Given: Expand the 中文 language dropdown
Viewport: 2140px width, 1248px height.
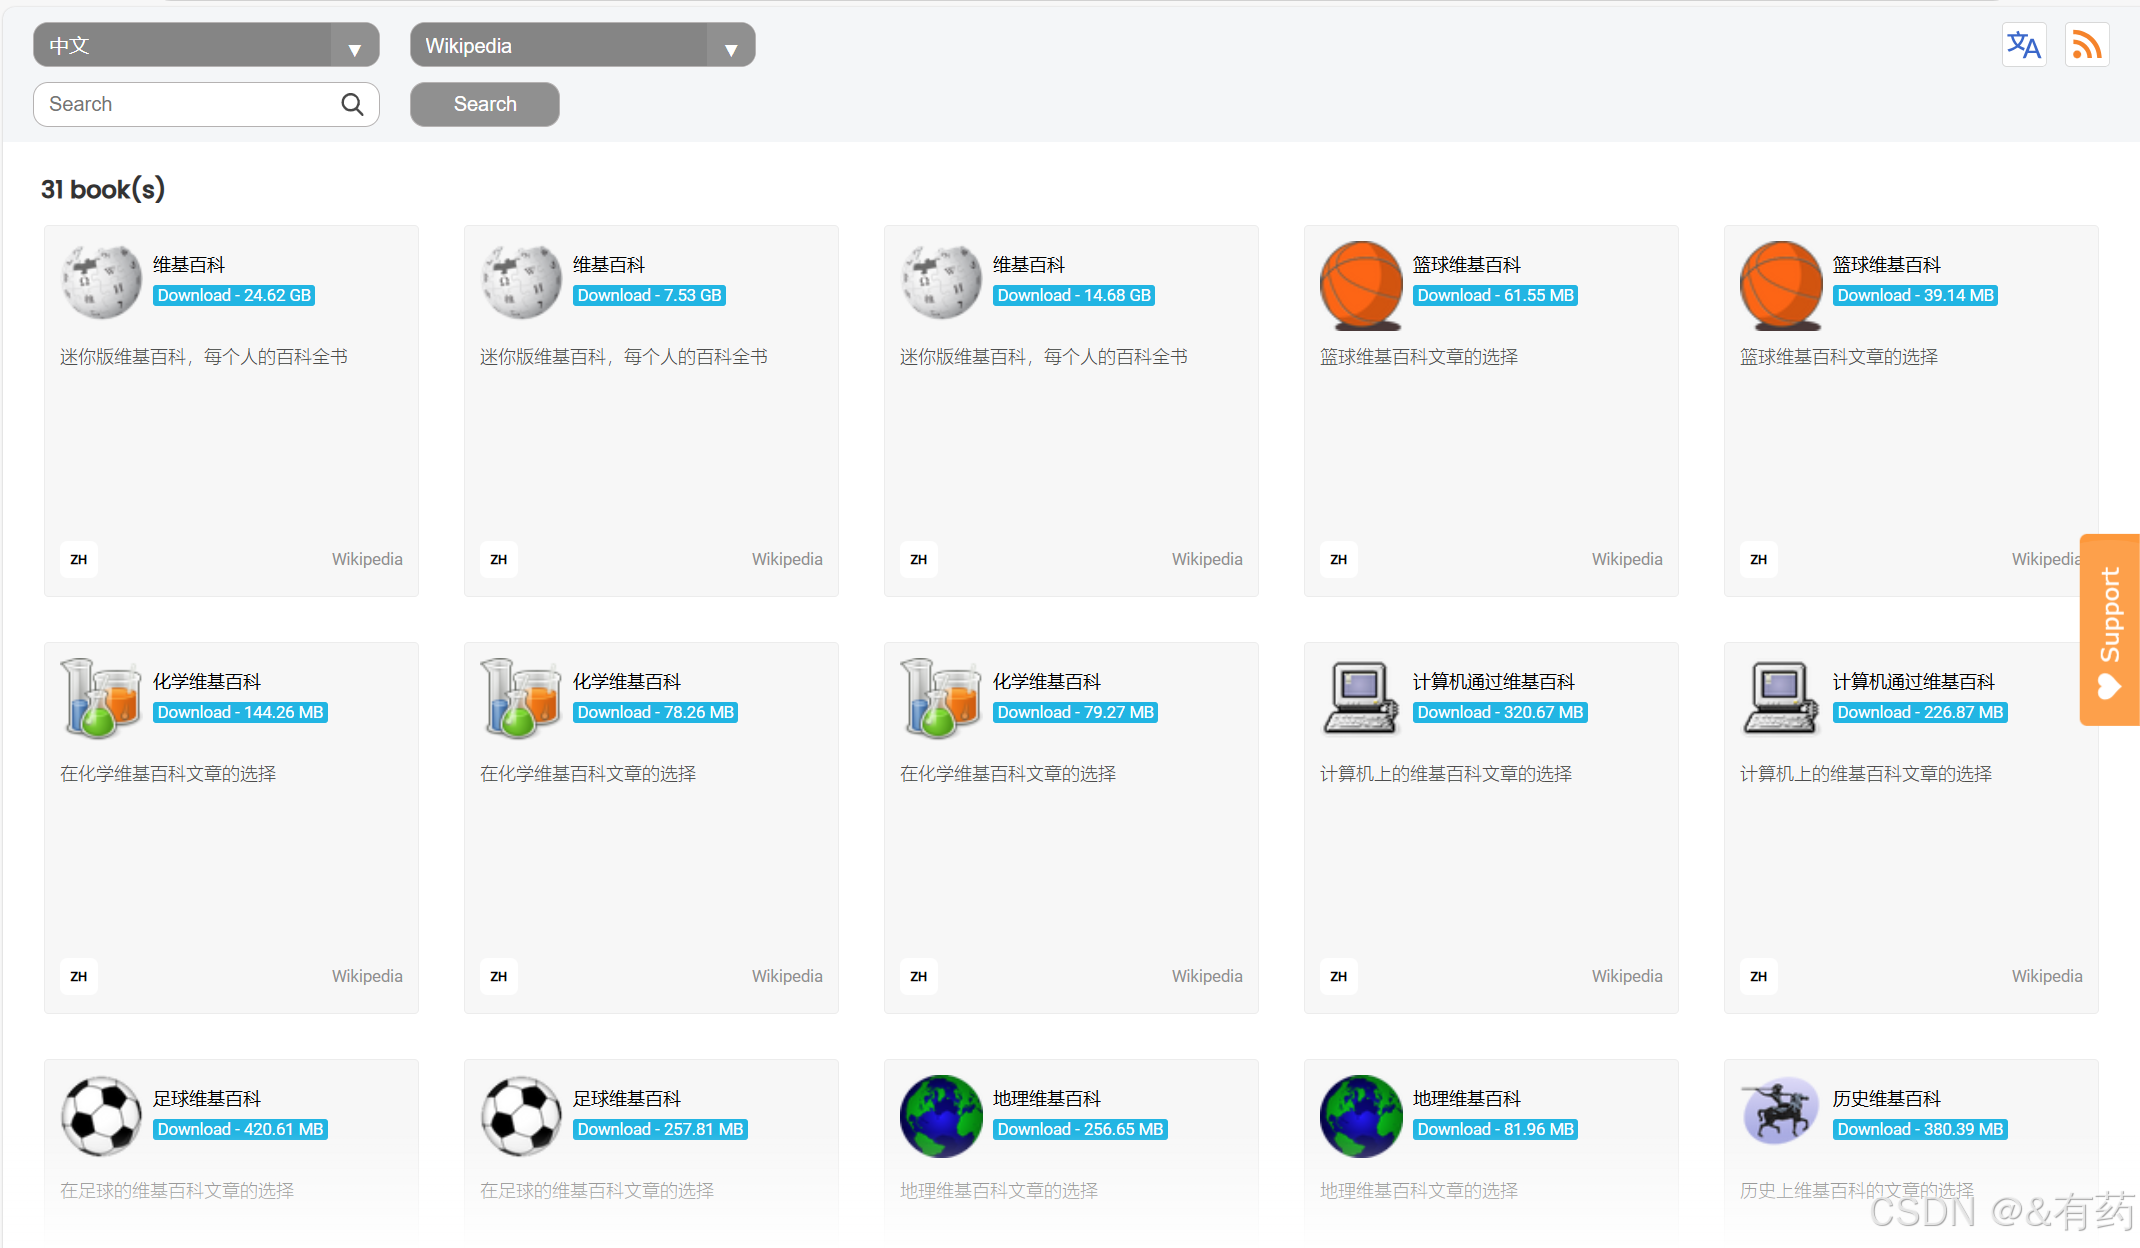Looking at the screenshot, I should coord(206,46).
